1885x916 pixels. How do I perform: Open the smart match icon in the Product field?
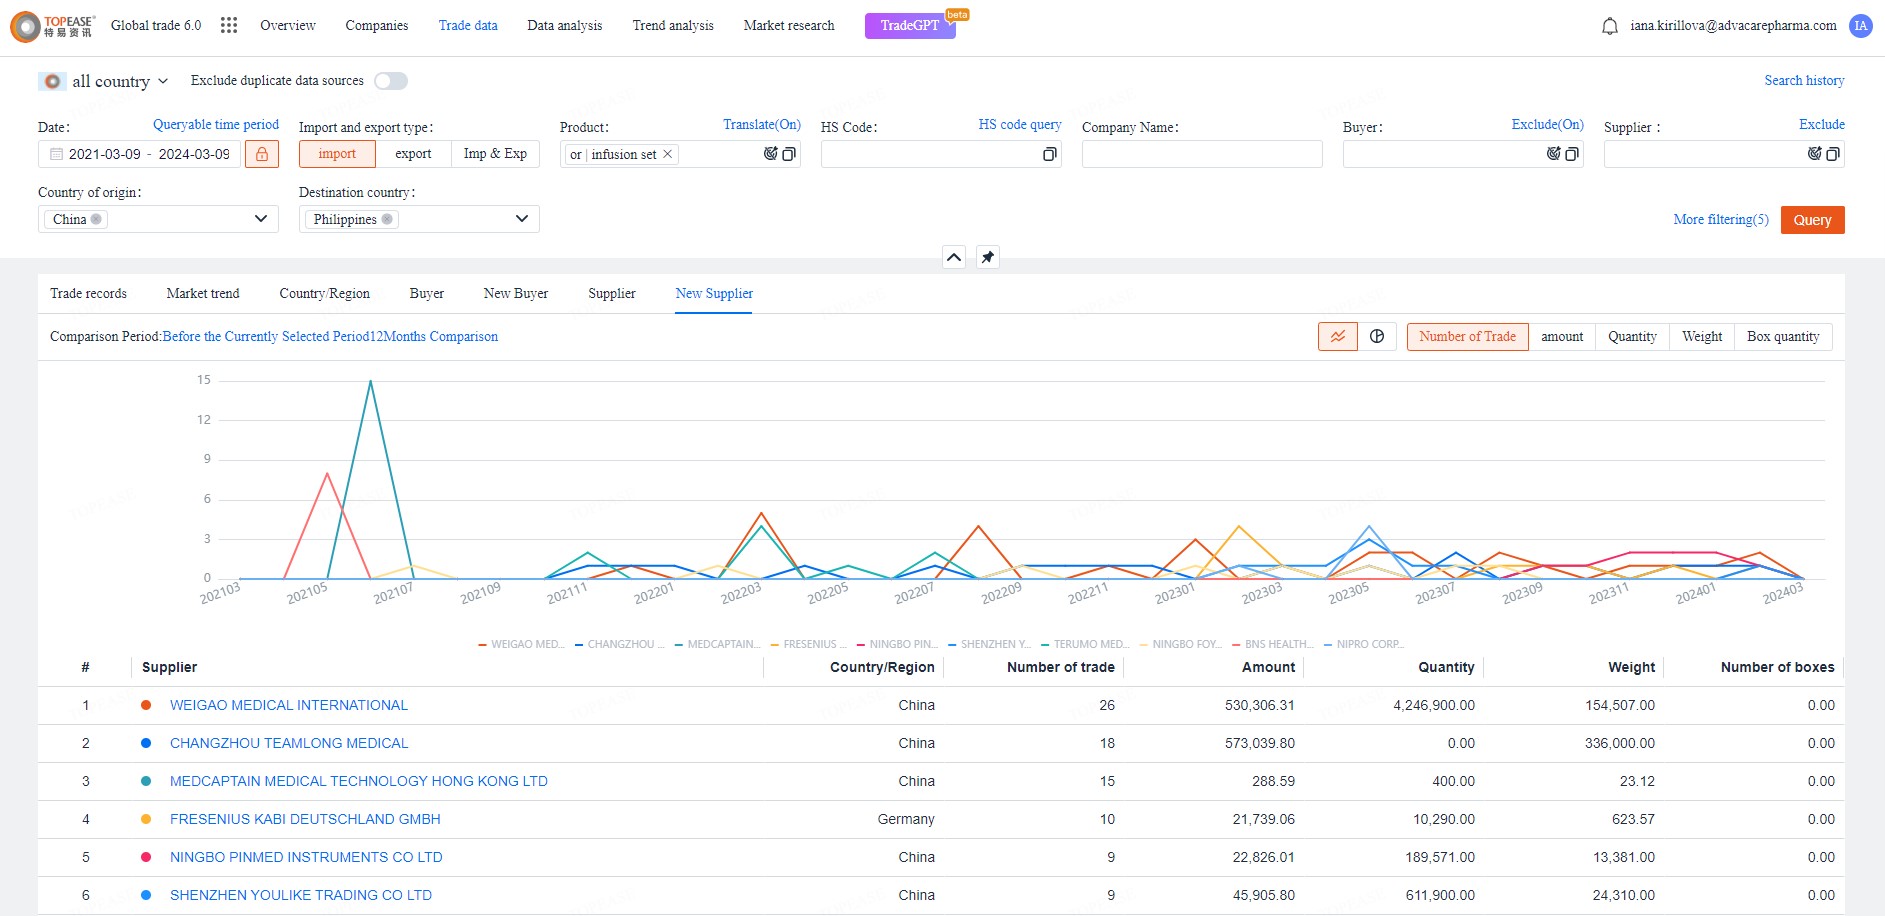(771, 154)
